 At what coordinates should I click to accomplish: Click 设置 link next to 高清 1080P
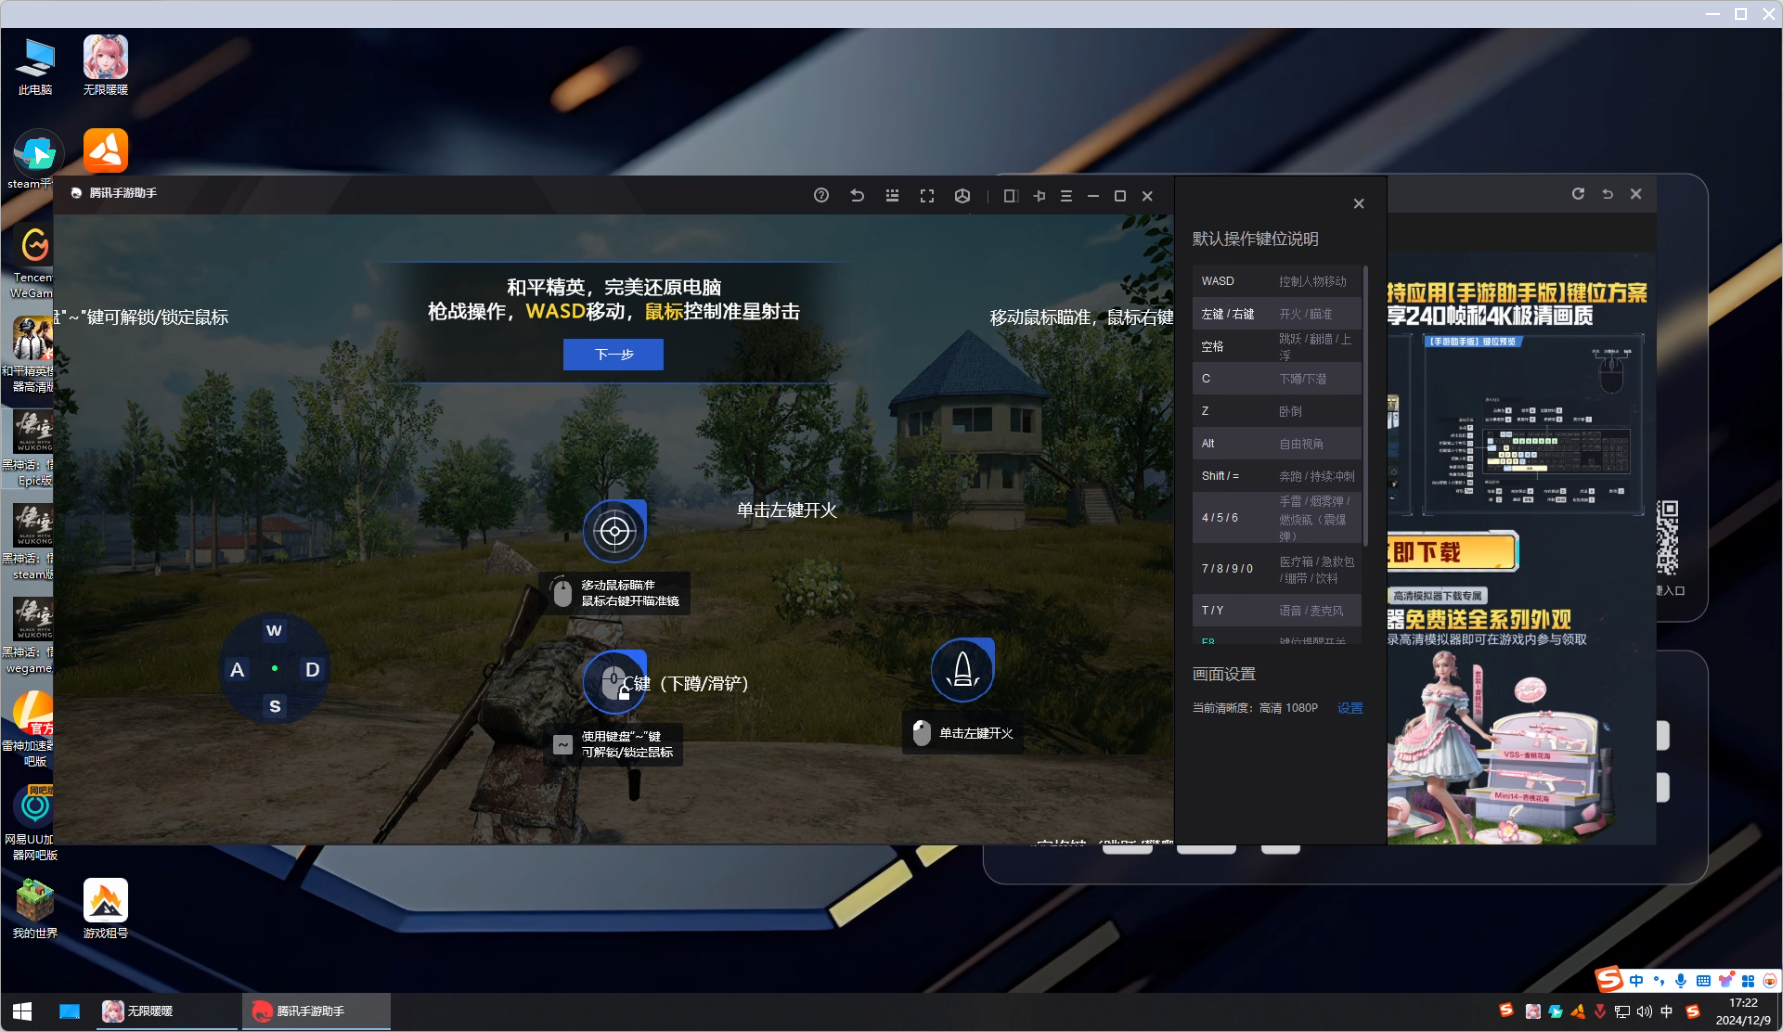1350,708
